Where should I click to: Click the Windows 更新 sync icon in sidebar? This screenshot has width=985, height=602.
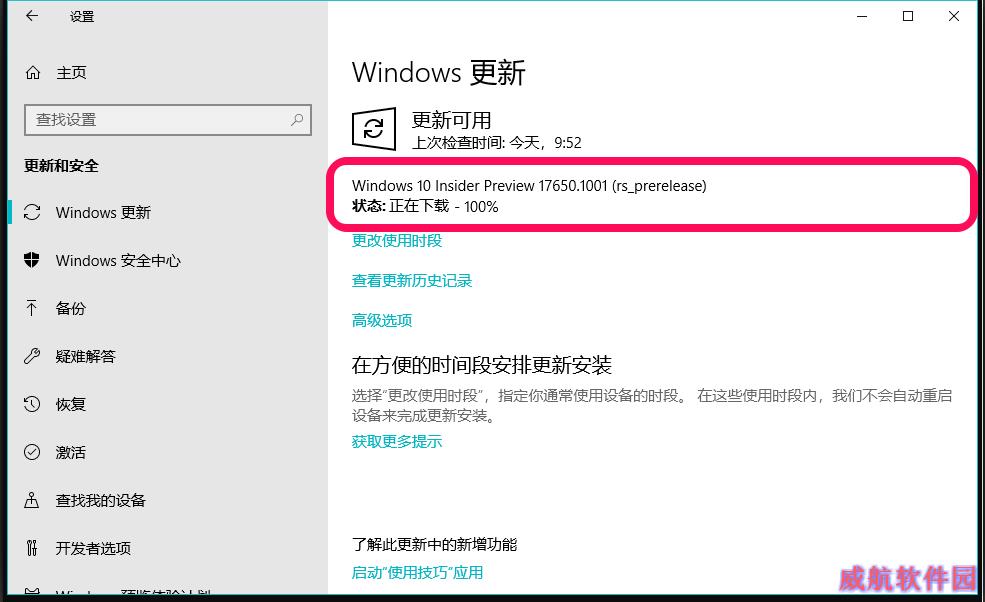tap(32, 212)
